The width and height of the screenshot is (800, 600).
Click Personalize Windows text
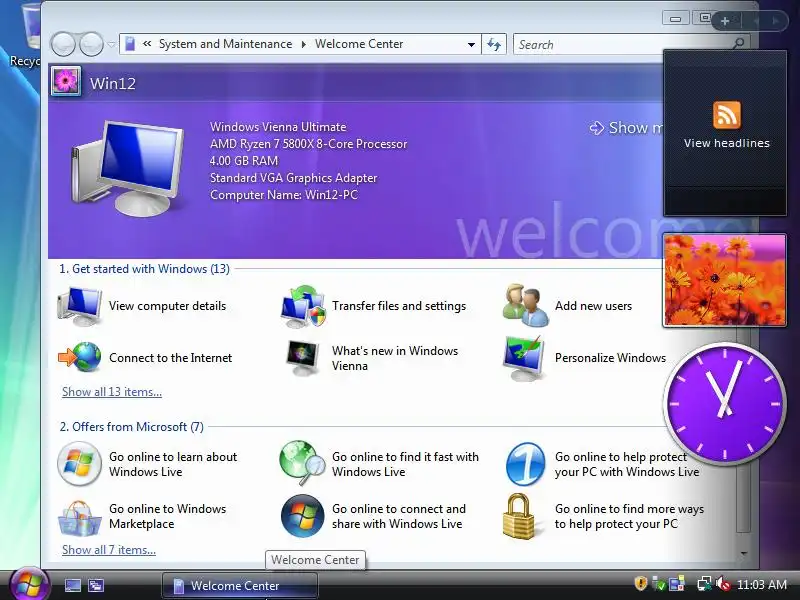coord(610,358)
